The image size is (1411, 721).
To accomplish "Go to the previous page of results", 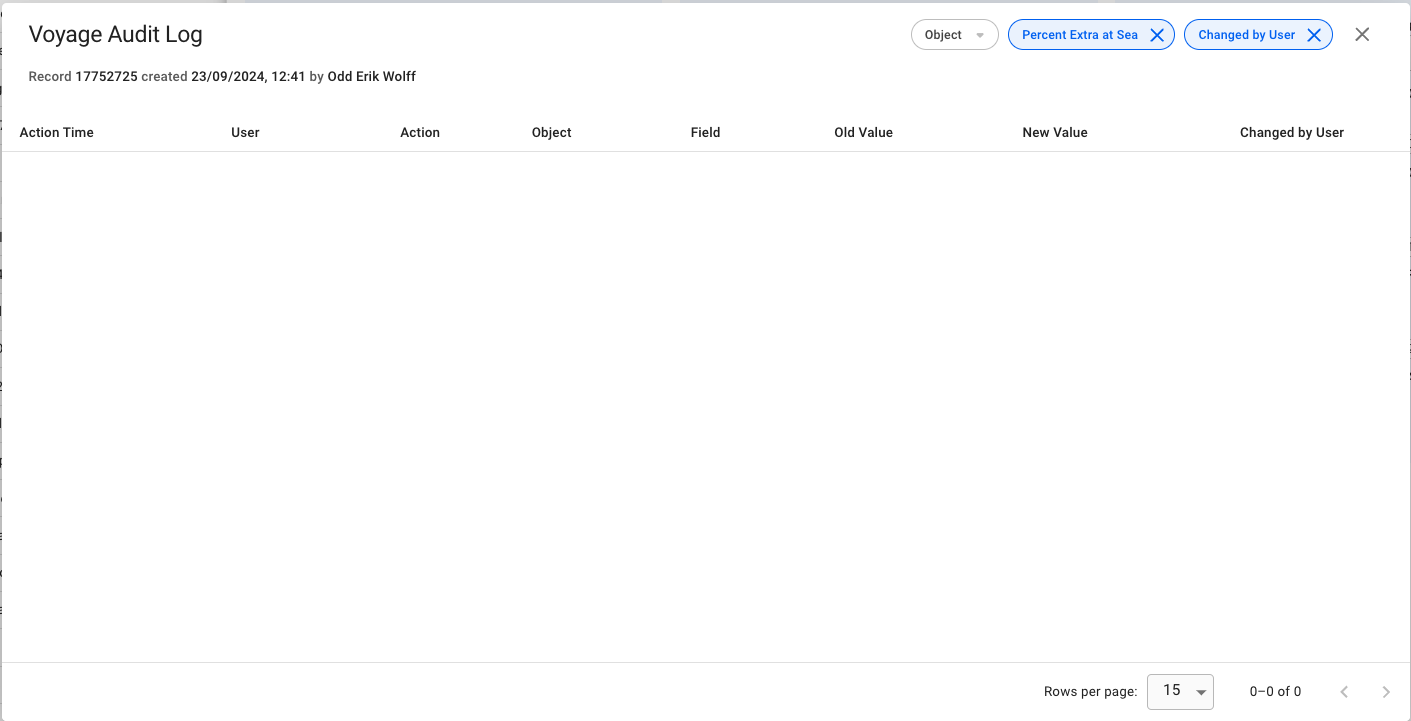I will point(1344,692).
